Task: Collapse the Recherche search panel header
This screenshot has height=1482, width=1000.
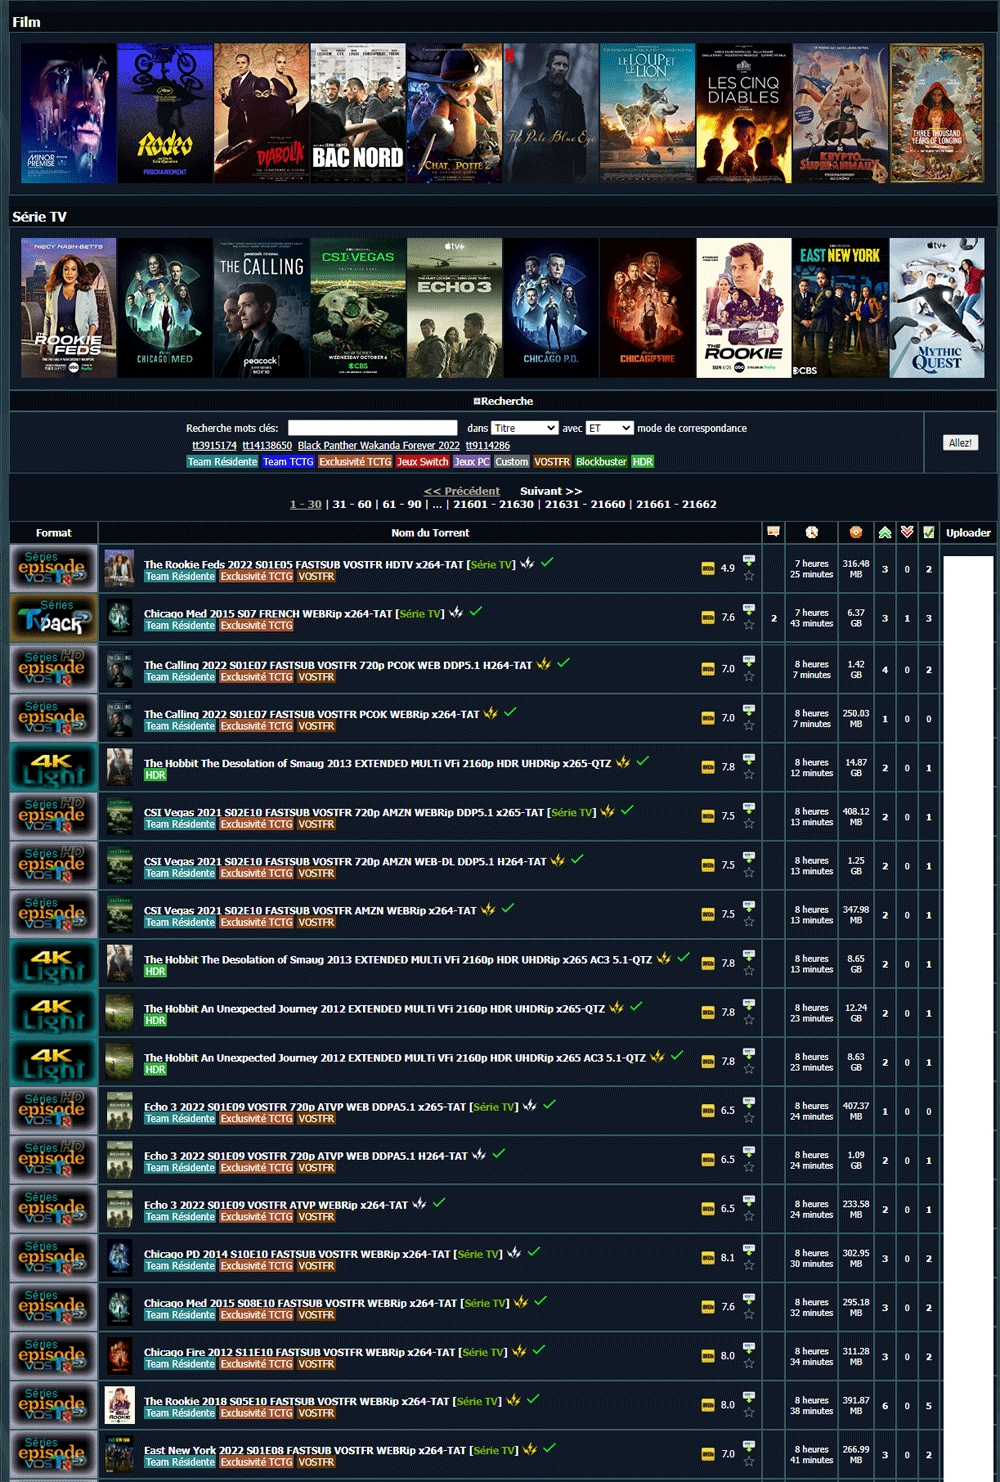Action: 503,401
